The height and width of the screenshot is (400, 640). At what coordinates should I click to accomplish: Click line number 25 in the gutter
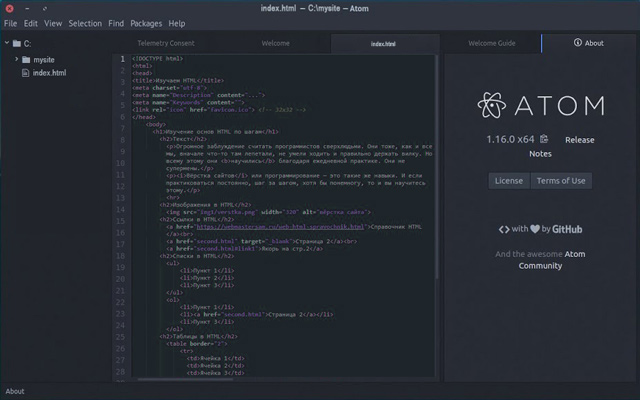point(120,337)
